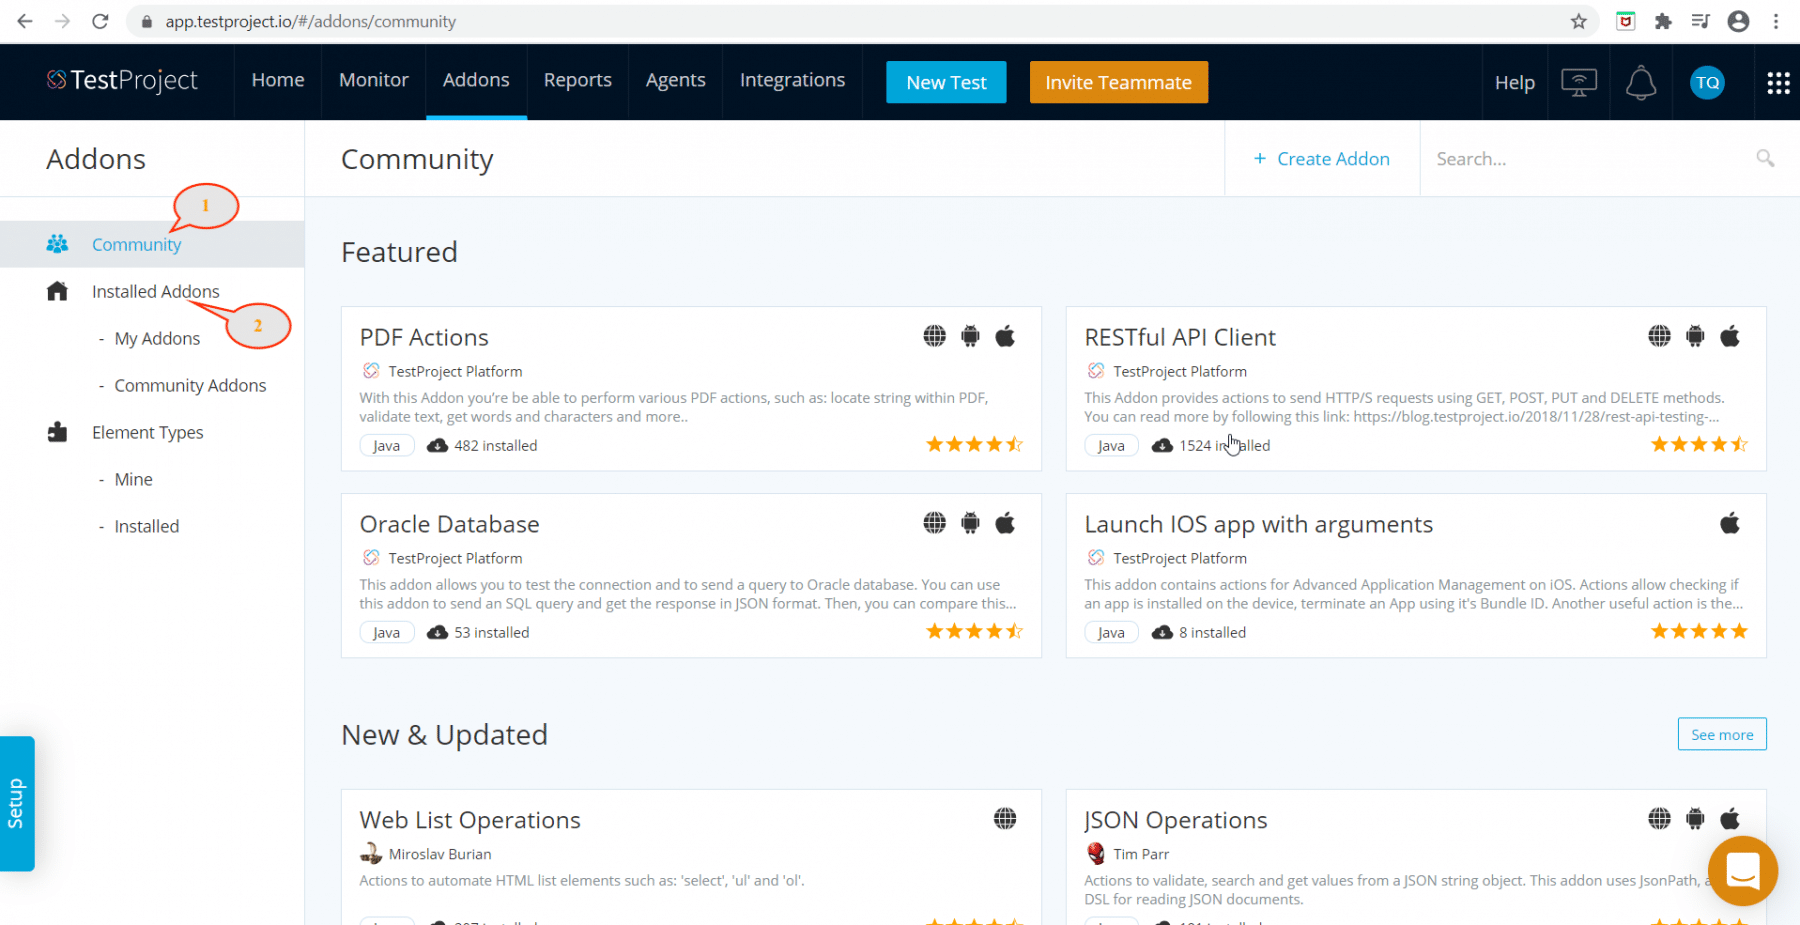1800x925 pixels.
Task: Click the browser extensions puzzle icon
Action: click(1663, 21)
